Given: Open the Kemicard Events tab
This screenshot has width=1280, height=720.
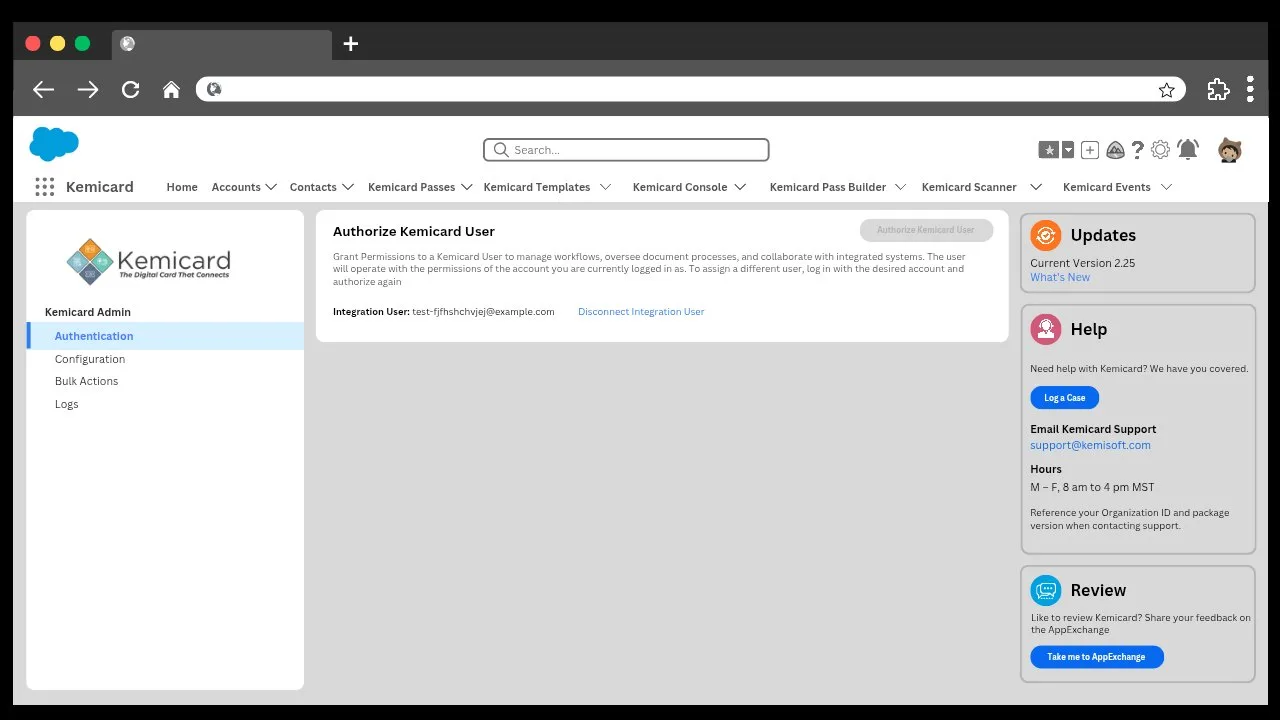Looking at the screenshot, I should (1107, 187).
